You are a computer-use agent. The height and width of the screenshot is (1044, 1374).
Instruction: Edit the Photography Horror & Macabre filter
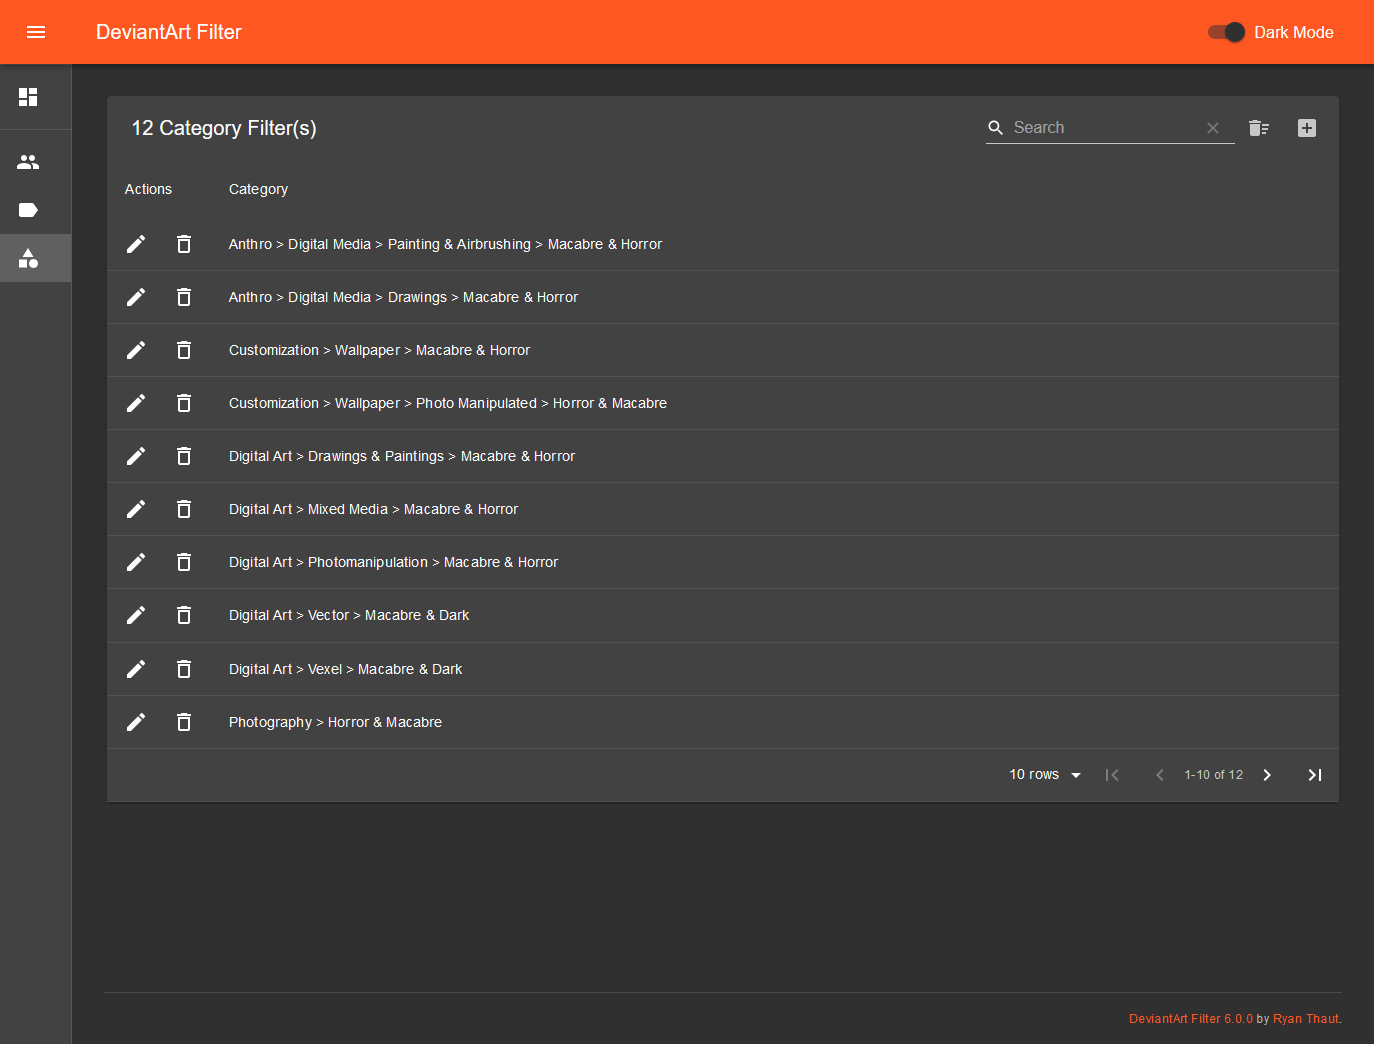pyautogui.click(x=136, y=722)
